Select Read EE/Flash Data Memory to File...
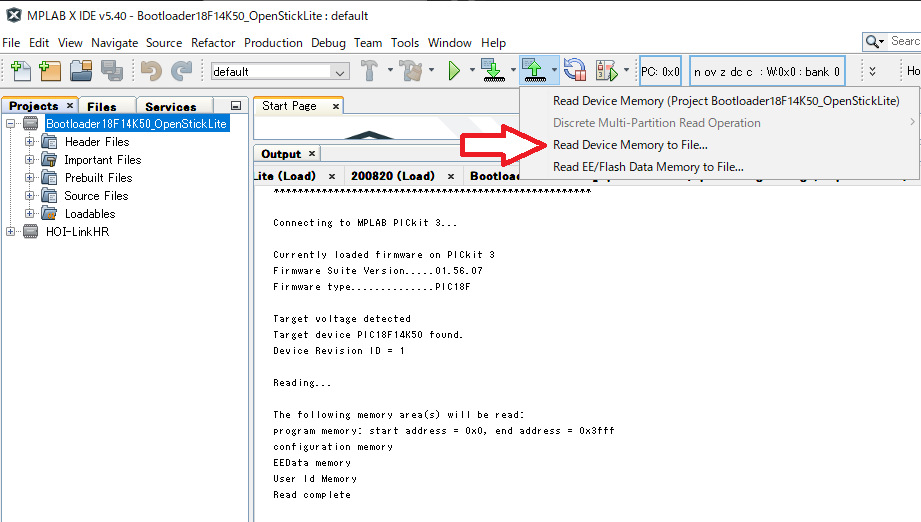 point(648,167)
